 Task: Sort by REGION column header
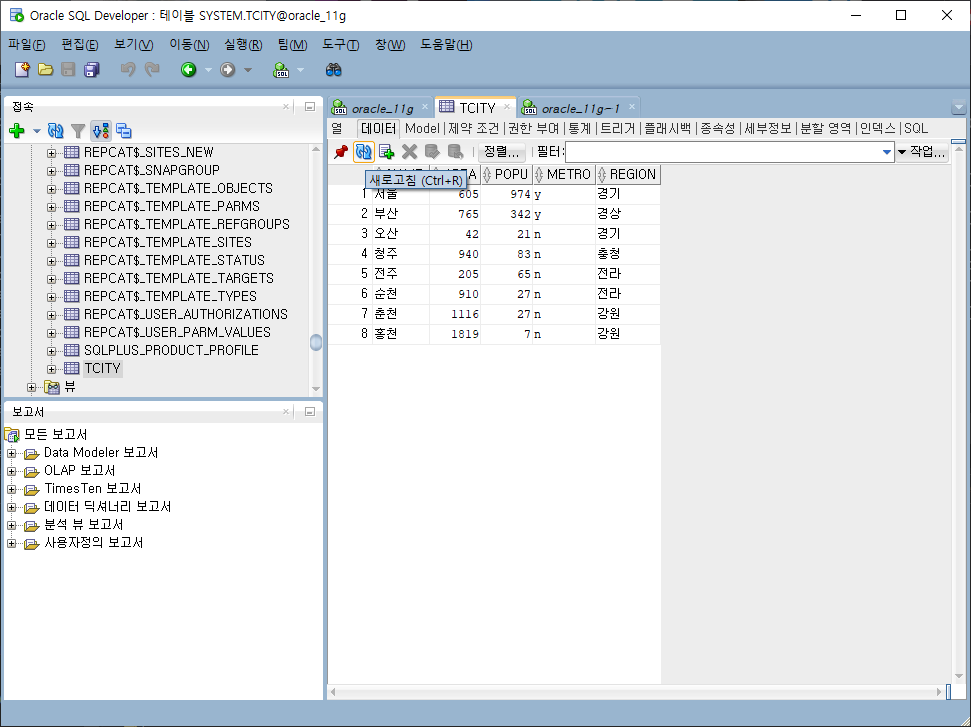[628, 175]
